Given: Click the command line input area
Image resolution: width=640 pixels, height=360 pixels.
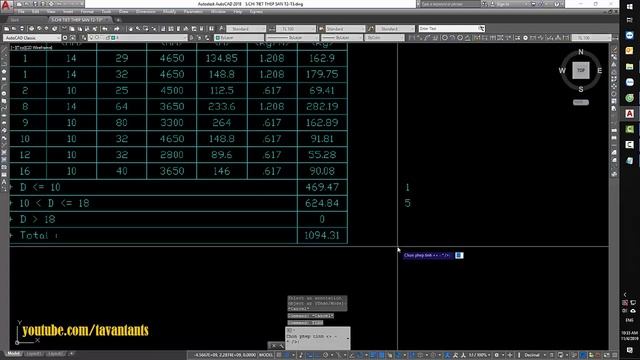Looking at the screenshot, I should tap(317, 337).
